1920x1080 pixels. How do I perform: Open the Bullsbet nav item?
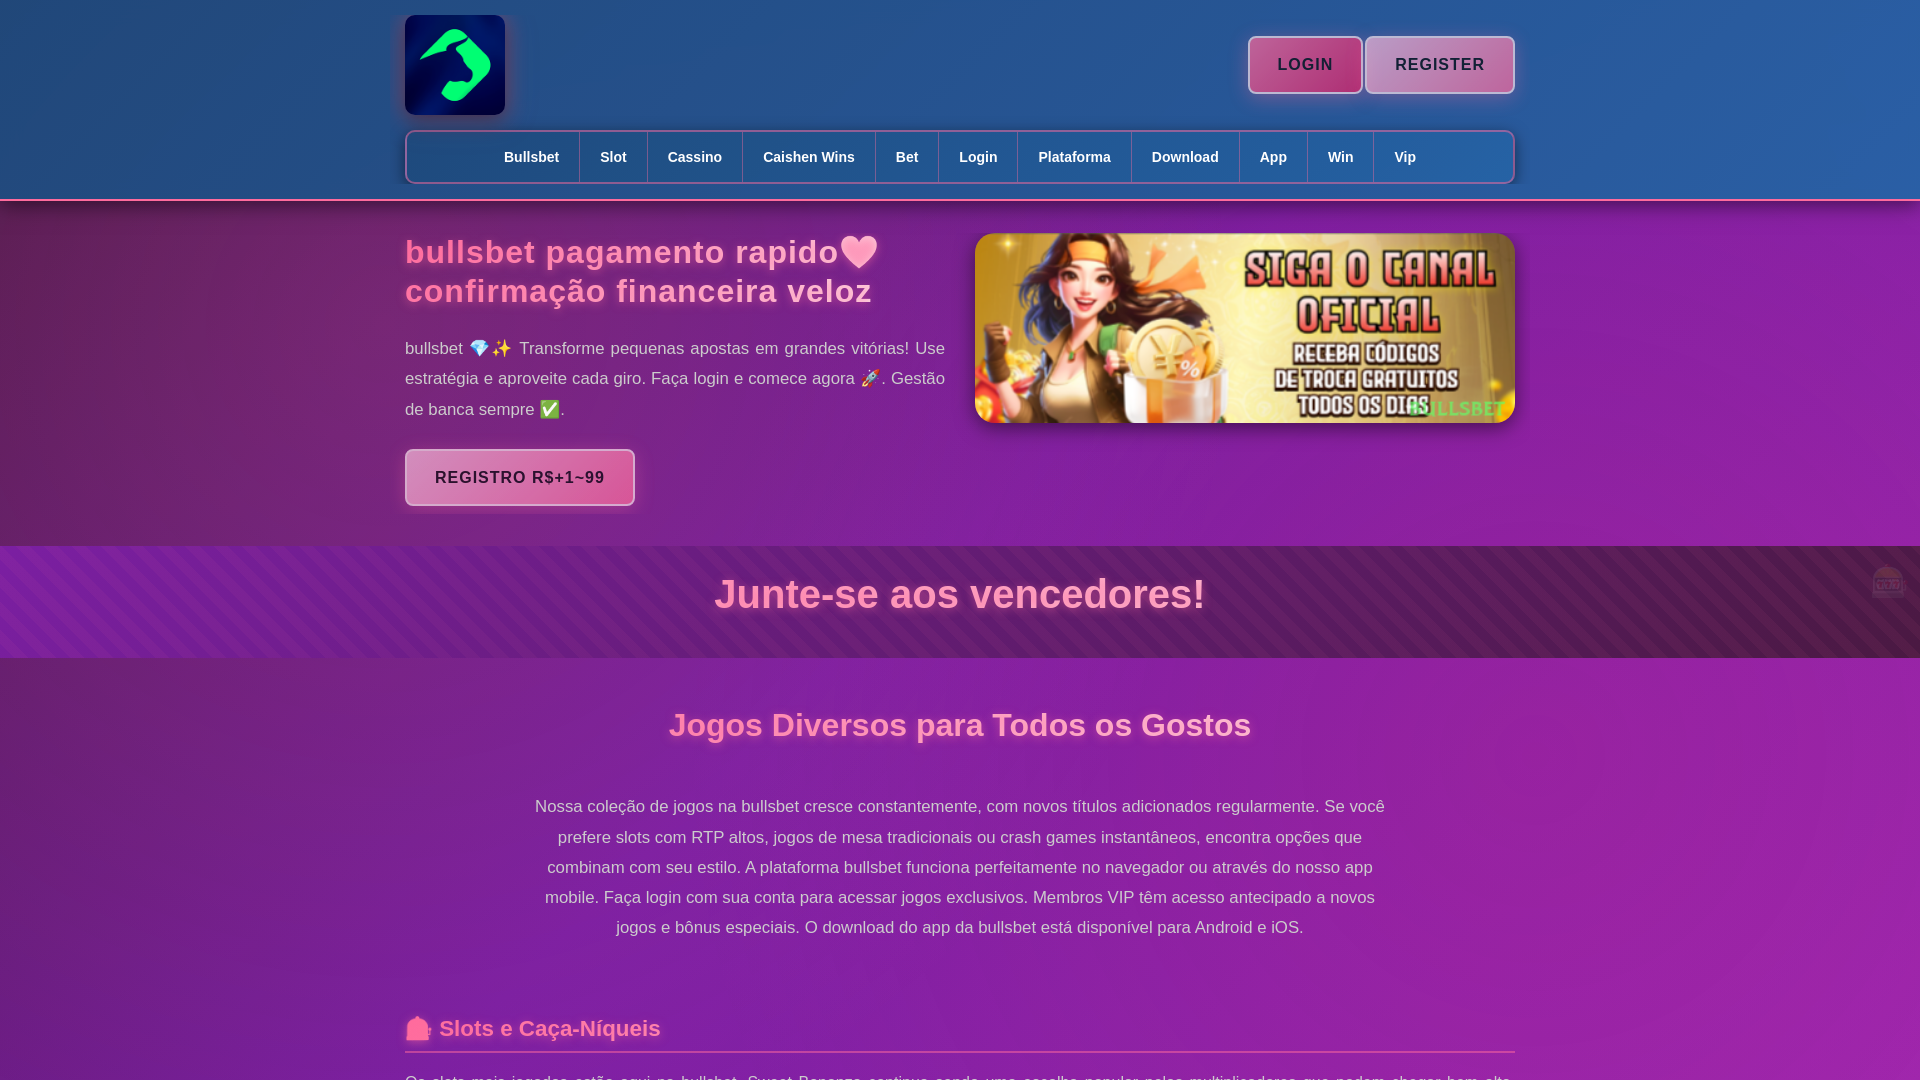click(531, 157)
